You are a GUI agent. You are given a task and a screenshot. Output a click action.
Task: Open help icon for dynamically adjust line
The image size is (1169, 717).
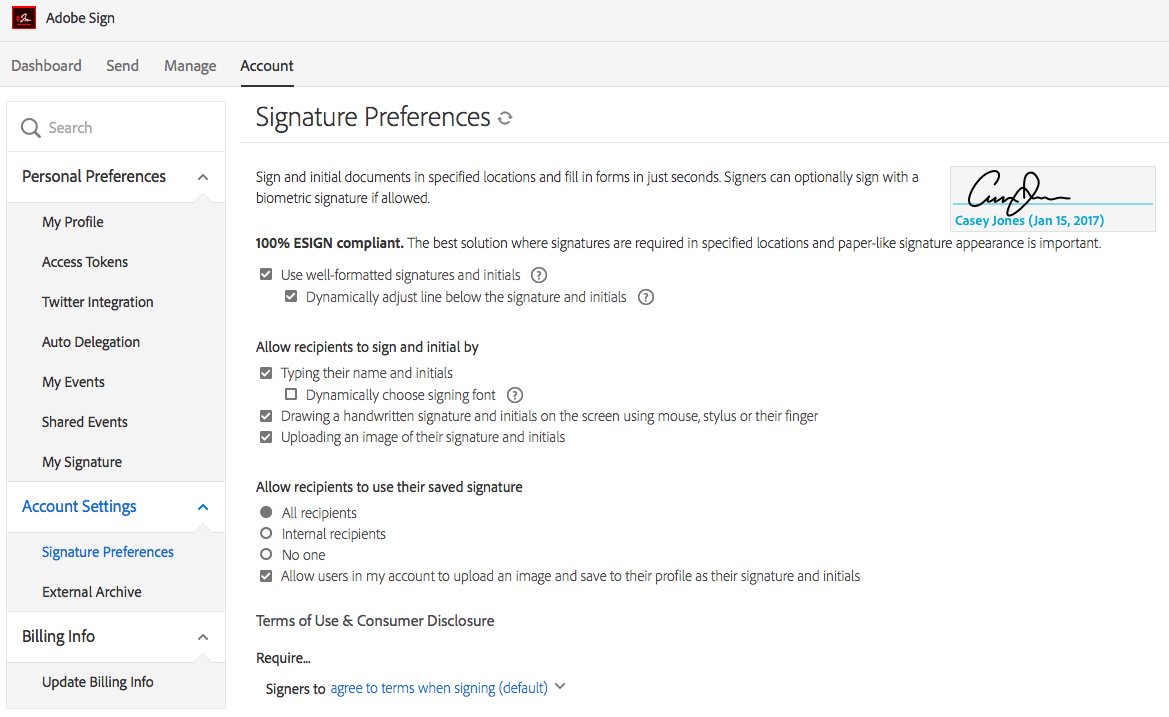[x=646, y=297]
